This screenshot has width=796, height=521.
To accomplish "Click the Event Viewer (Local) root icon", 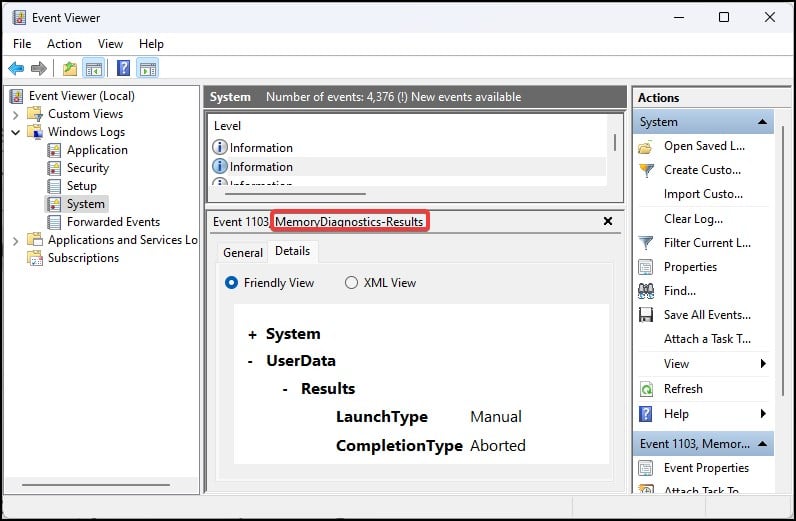I will 17,96.
